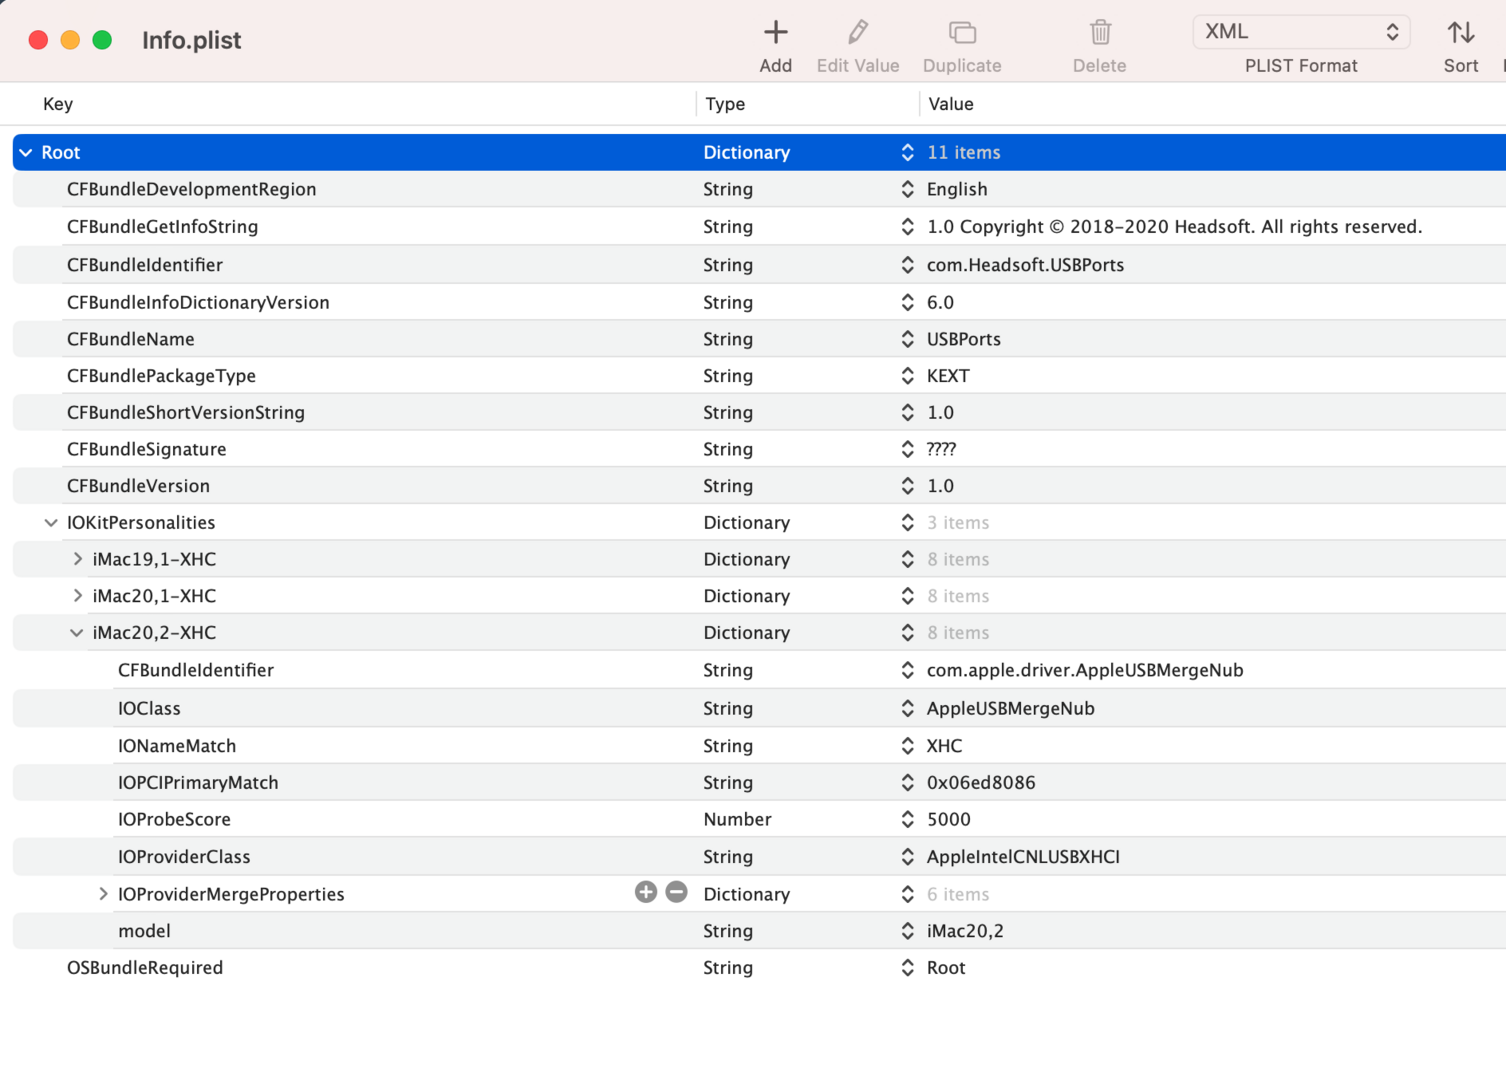
Task: Expand the iMac19,1-XHC entry
Action: pyautogui.click(x=77, y=559)
